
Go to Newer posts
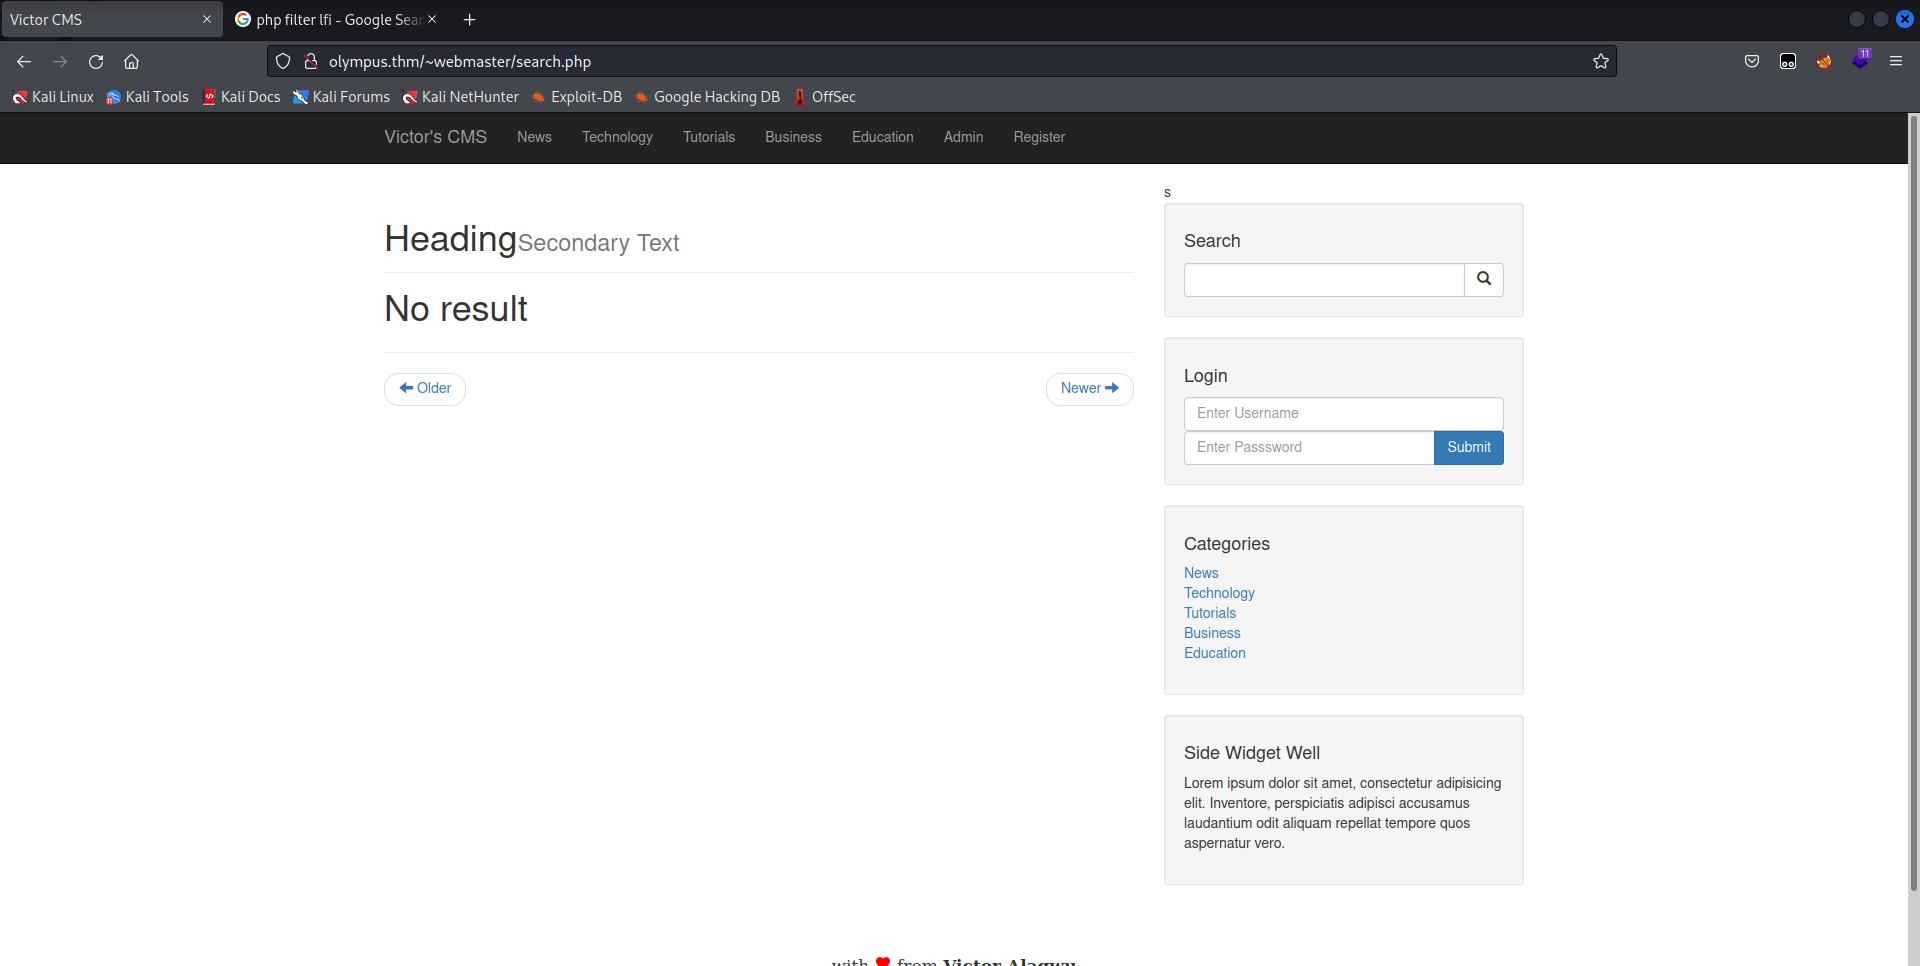point(1089,389)
